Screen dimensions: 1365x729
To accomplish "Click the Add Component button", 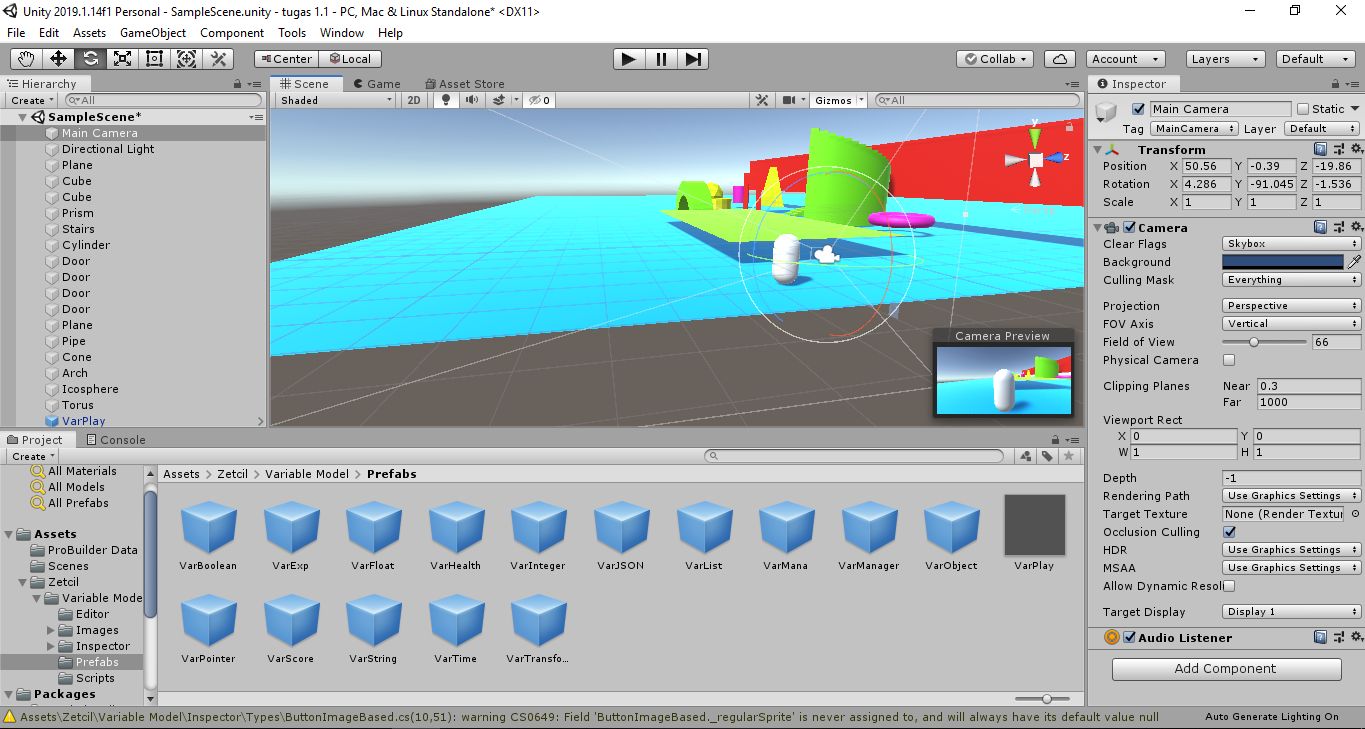I will 1226,668.
